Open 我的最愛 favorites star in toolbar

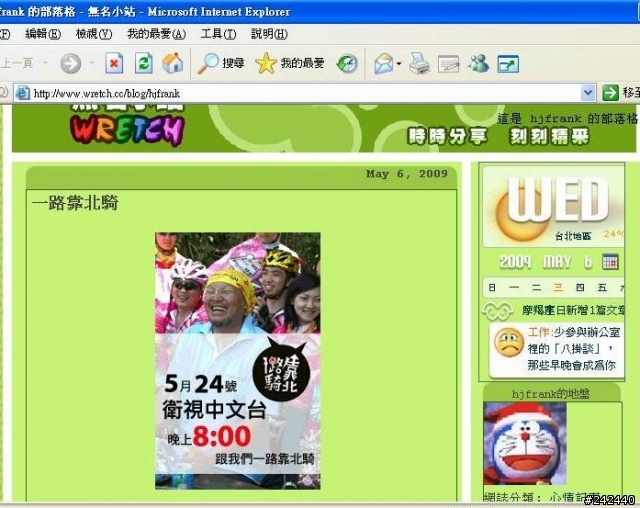click(290, 63)
